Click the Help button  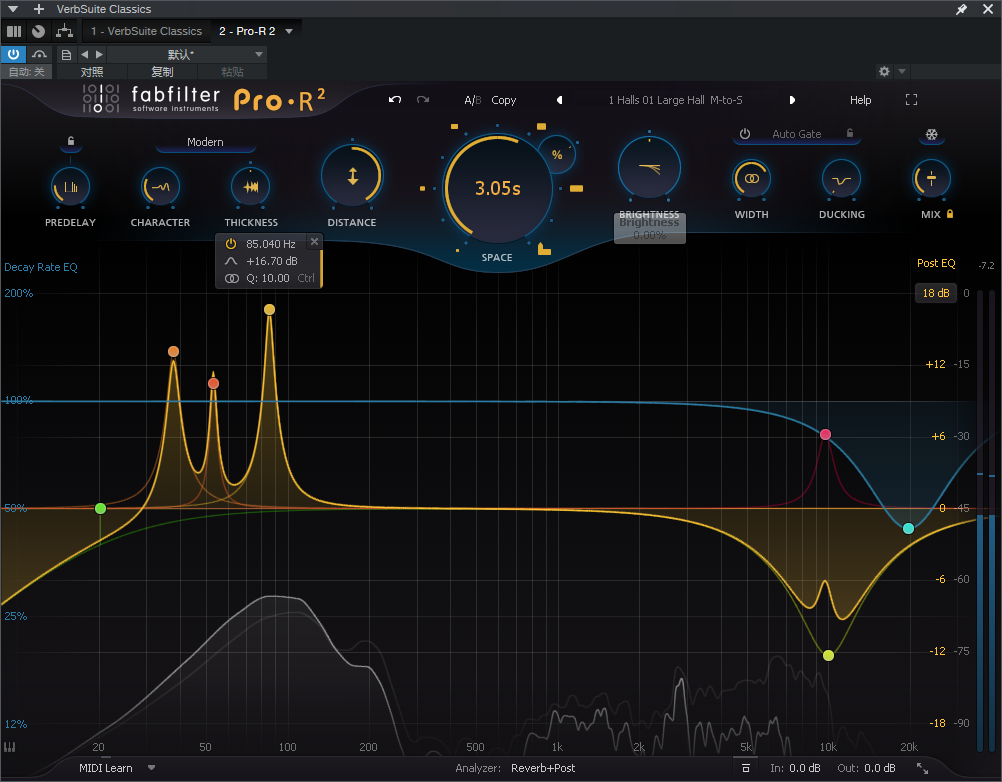pyautogui.click(x=860, y=99)
